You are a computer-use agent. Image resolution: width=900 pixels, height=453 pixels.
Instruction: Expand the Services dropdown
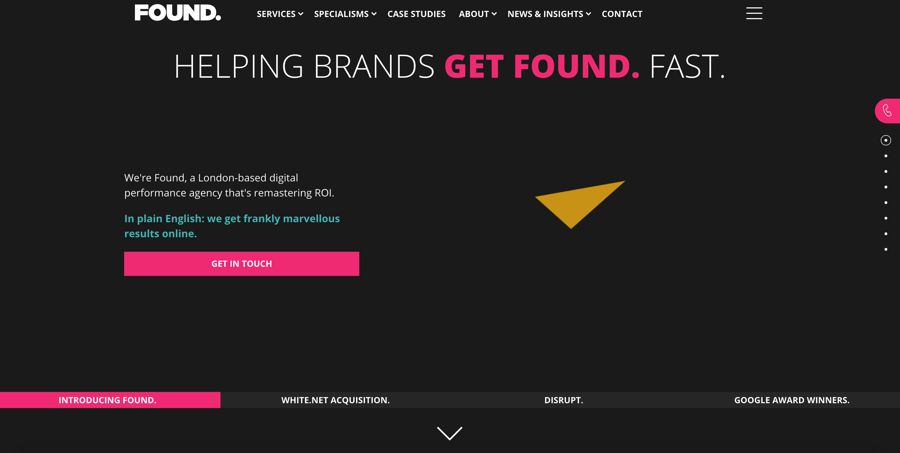[x=280, y=14]
